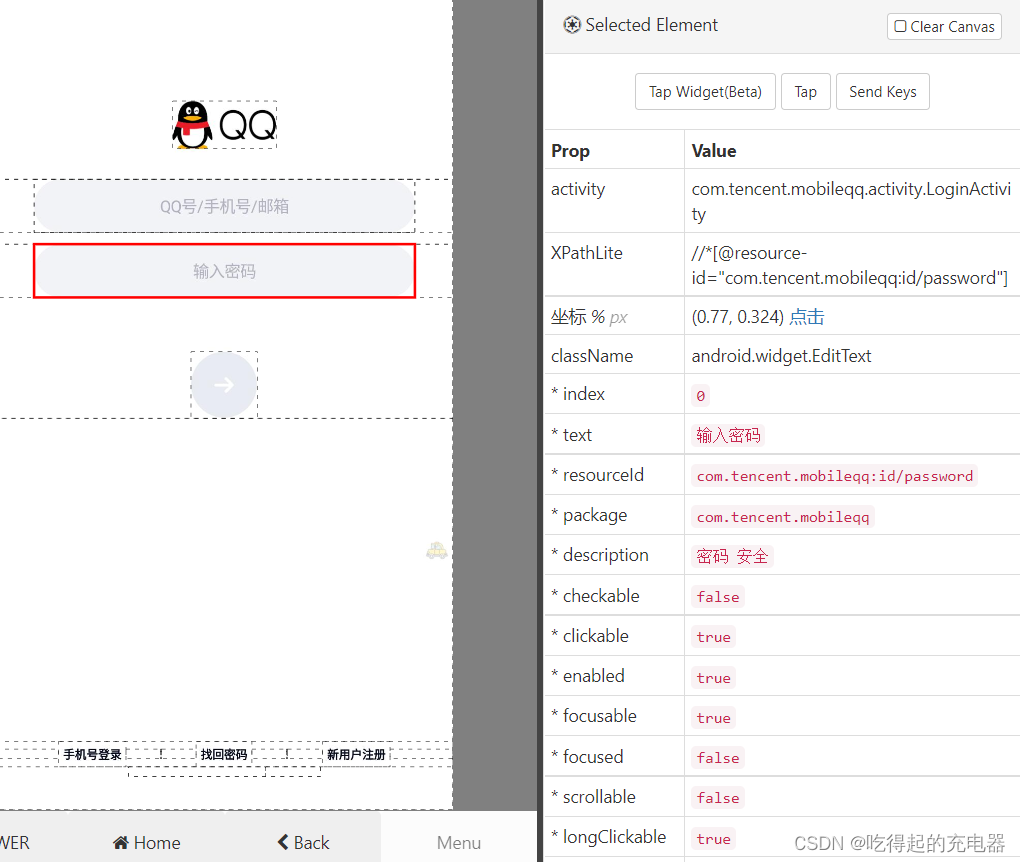Click the Prop column header
This screenshot has width=1020, height=862.
point(570,151)
